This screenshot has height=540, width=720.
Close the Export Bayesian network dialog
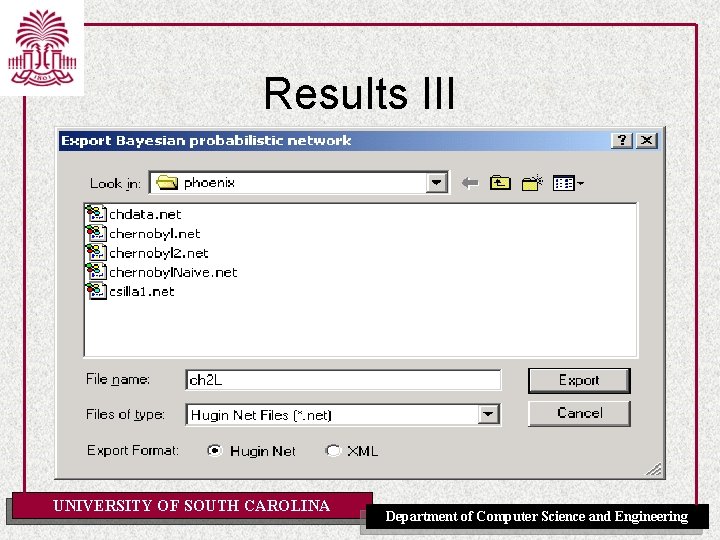tap(647, 140)
